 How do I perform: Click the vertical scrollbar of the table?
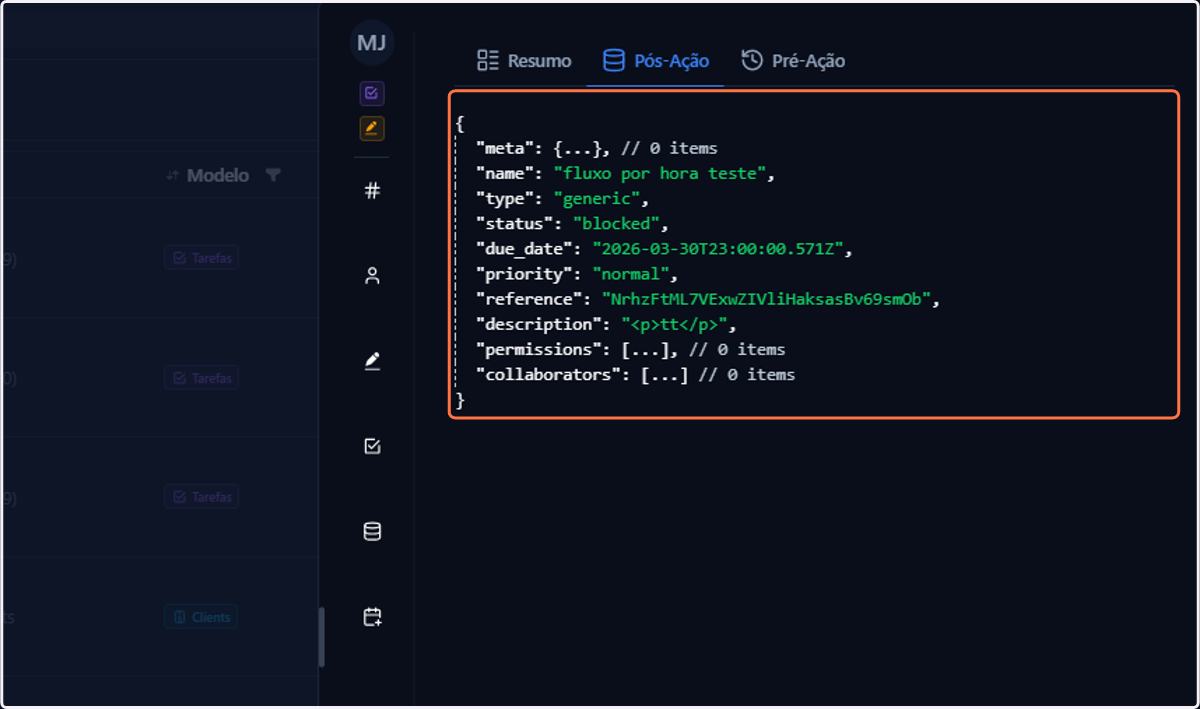321,637
